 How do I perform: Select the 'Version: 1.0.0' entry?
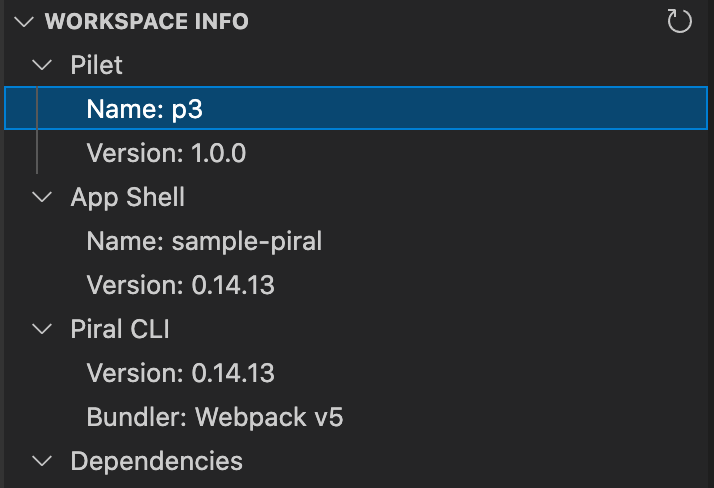(356, 152)
